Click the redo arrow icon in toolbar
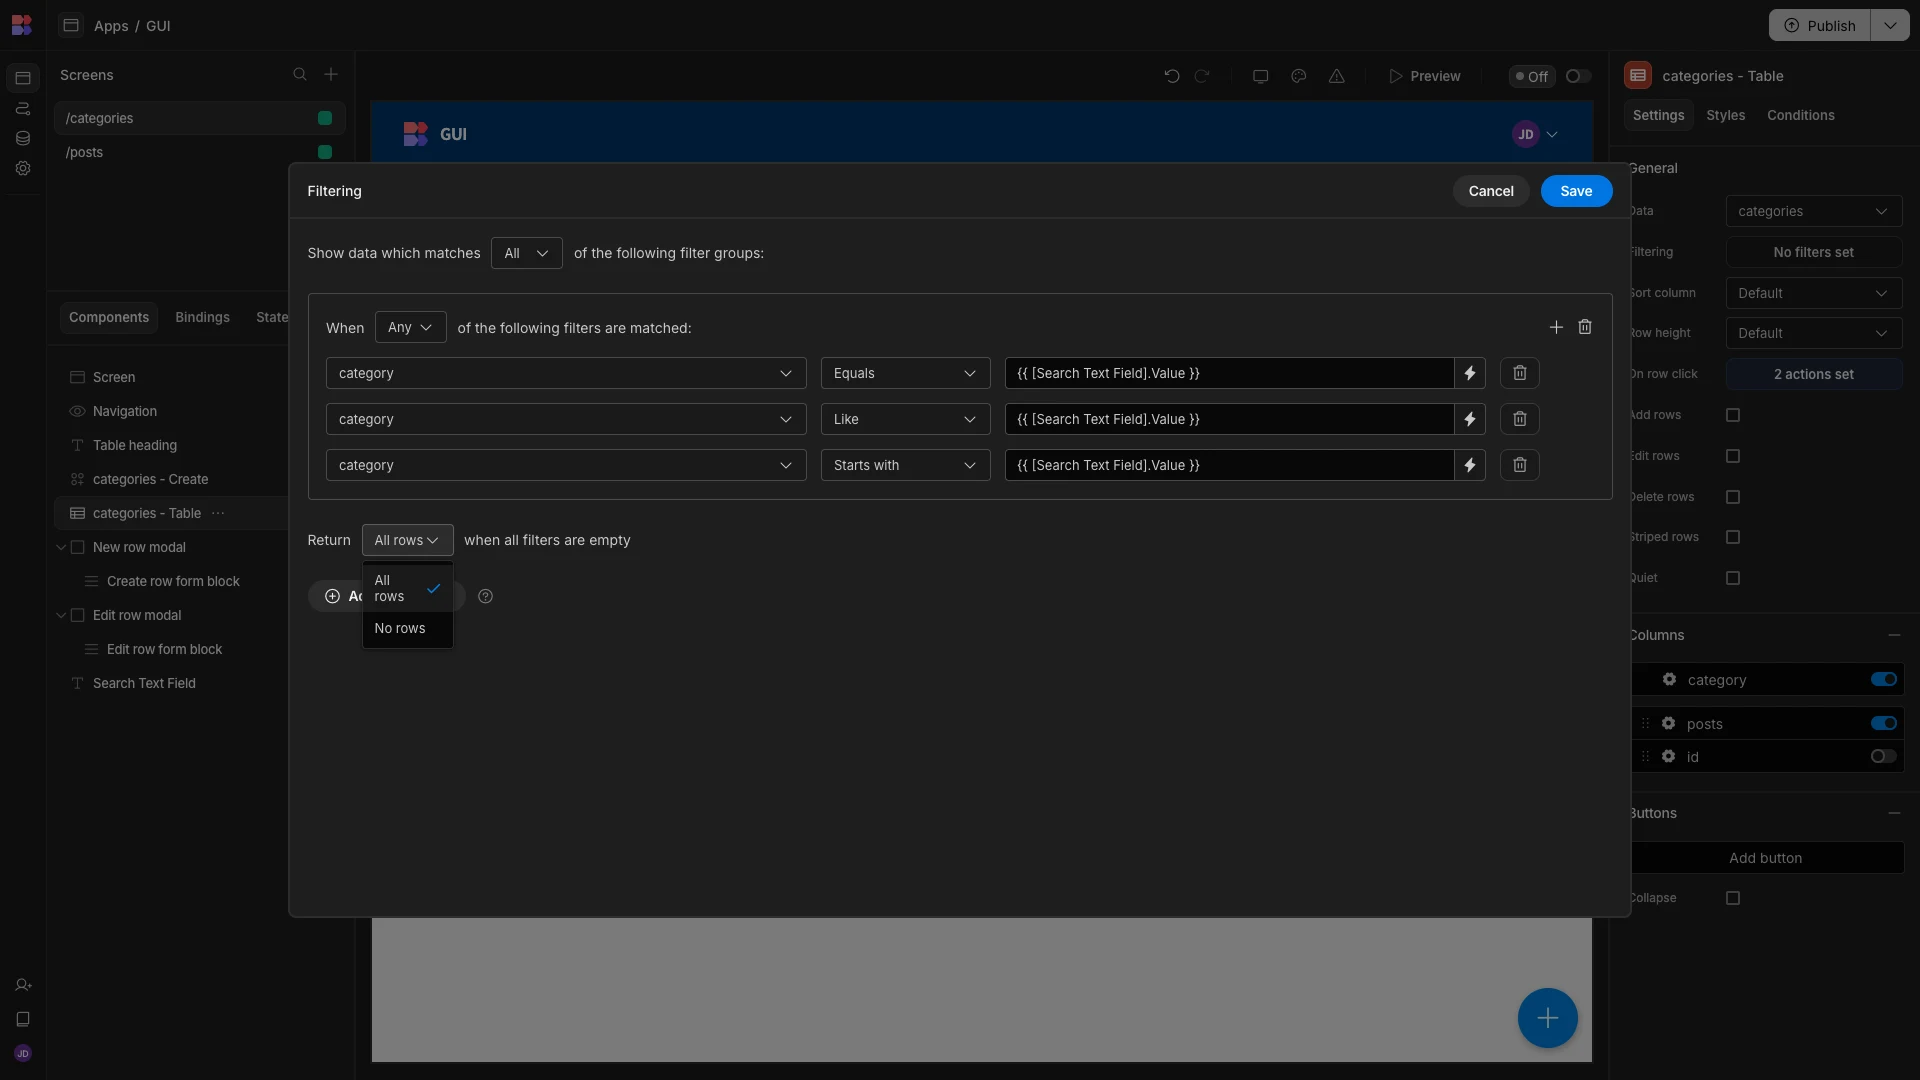This screenshot has height=1080, width=1920. pyautogui.click(x=1202, y=76)
